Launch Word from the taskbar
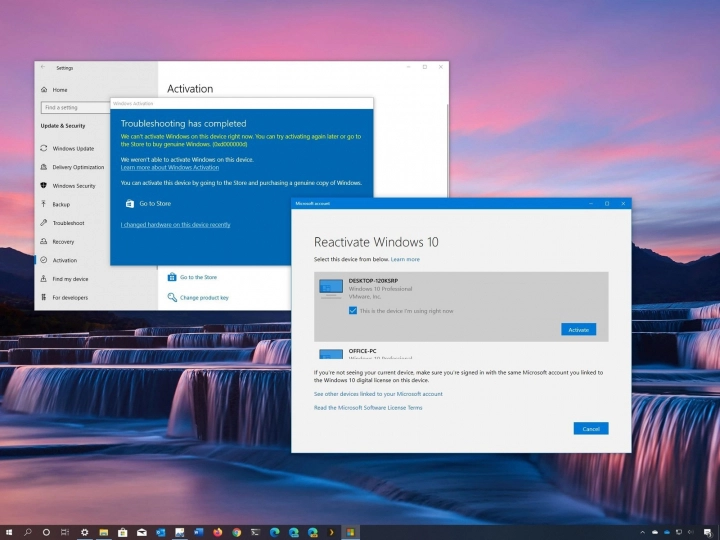This screenshot has height=540, width=720. [198, 532]
